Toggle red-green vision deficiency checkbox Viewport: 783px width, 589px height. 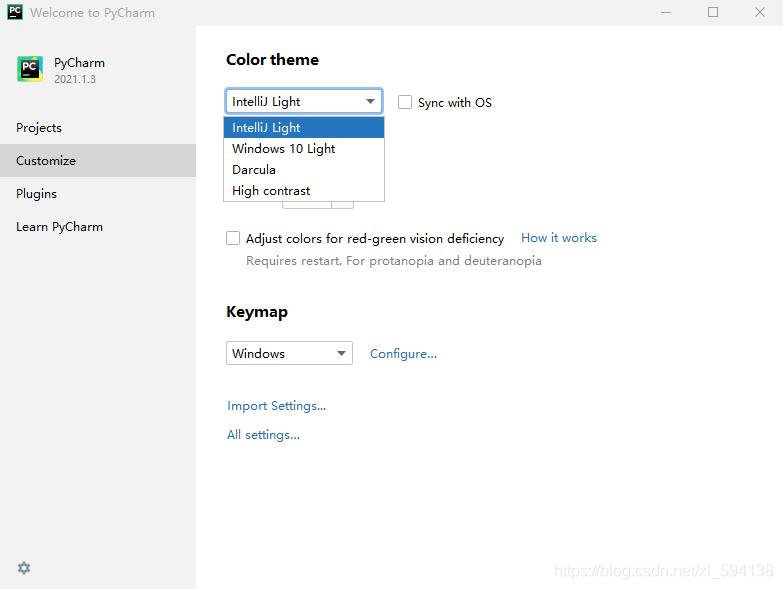click(x=233, y=238)
